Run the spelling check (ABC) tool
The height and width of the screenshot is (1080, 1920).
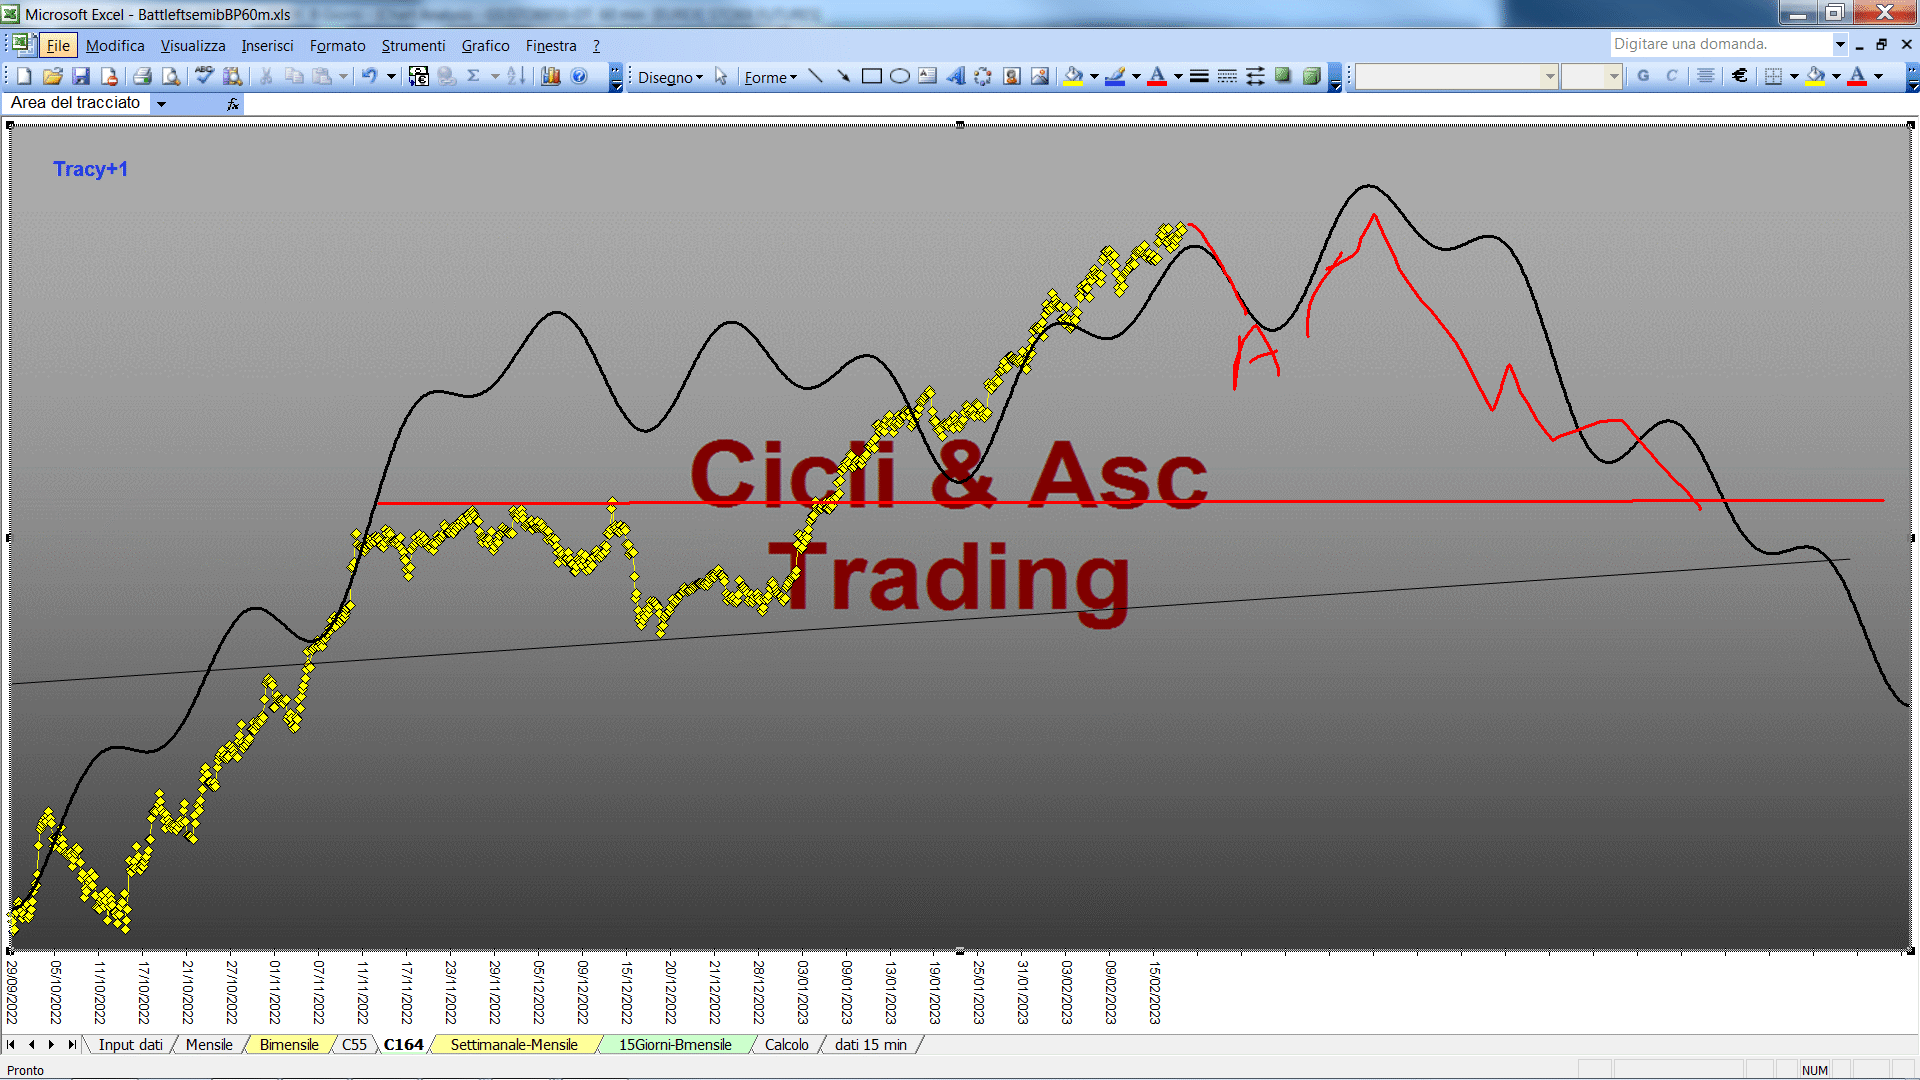coord(205,76)
